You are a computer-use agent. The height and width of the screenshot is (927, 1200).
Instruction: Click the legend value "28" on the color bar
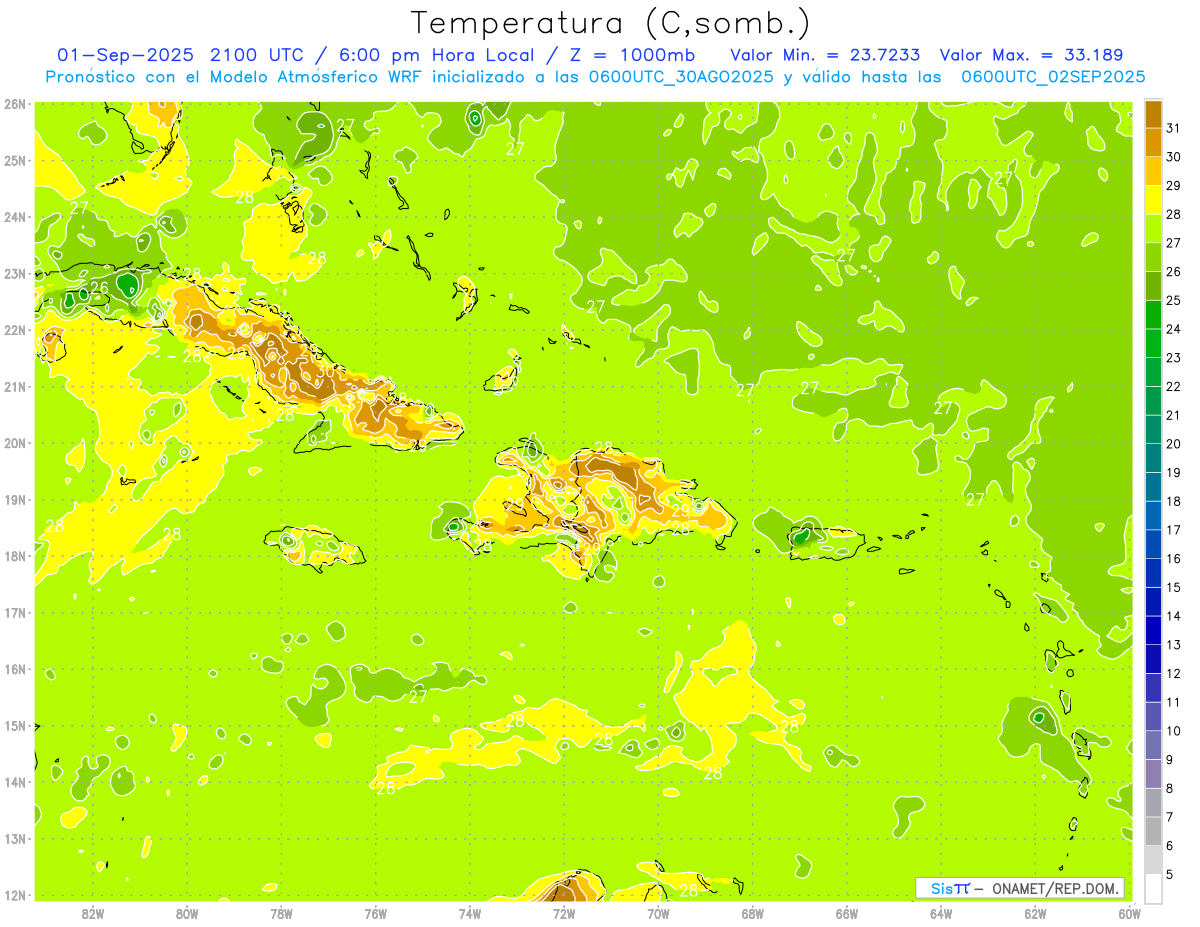[x=1174, y=214]
